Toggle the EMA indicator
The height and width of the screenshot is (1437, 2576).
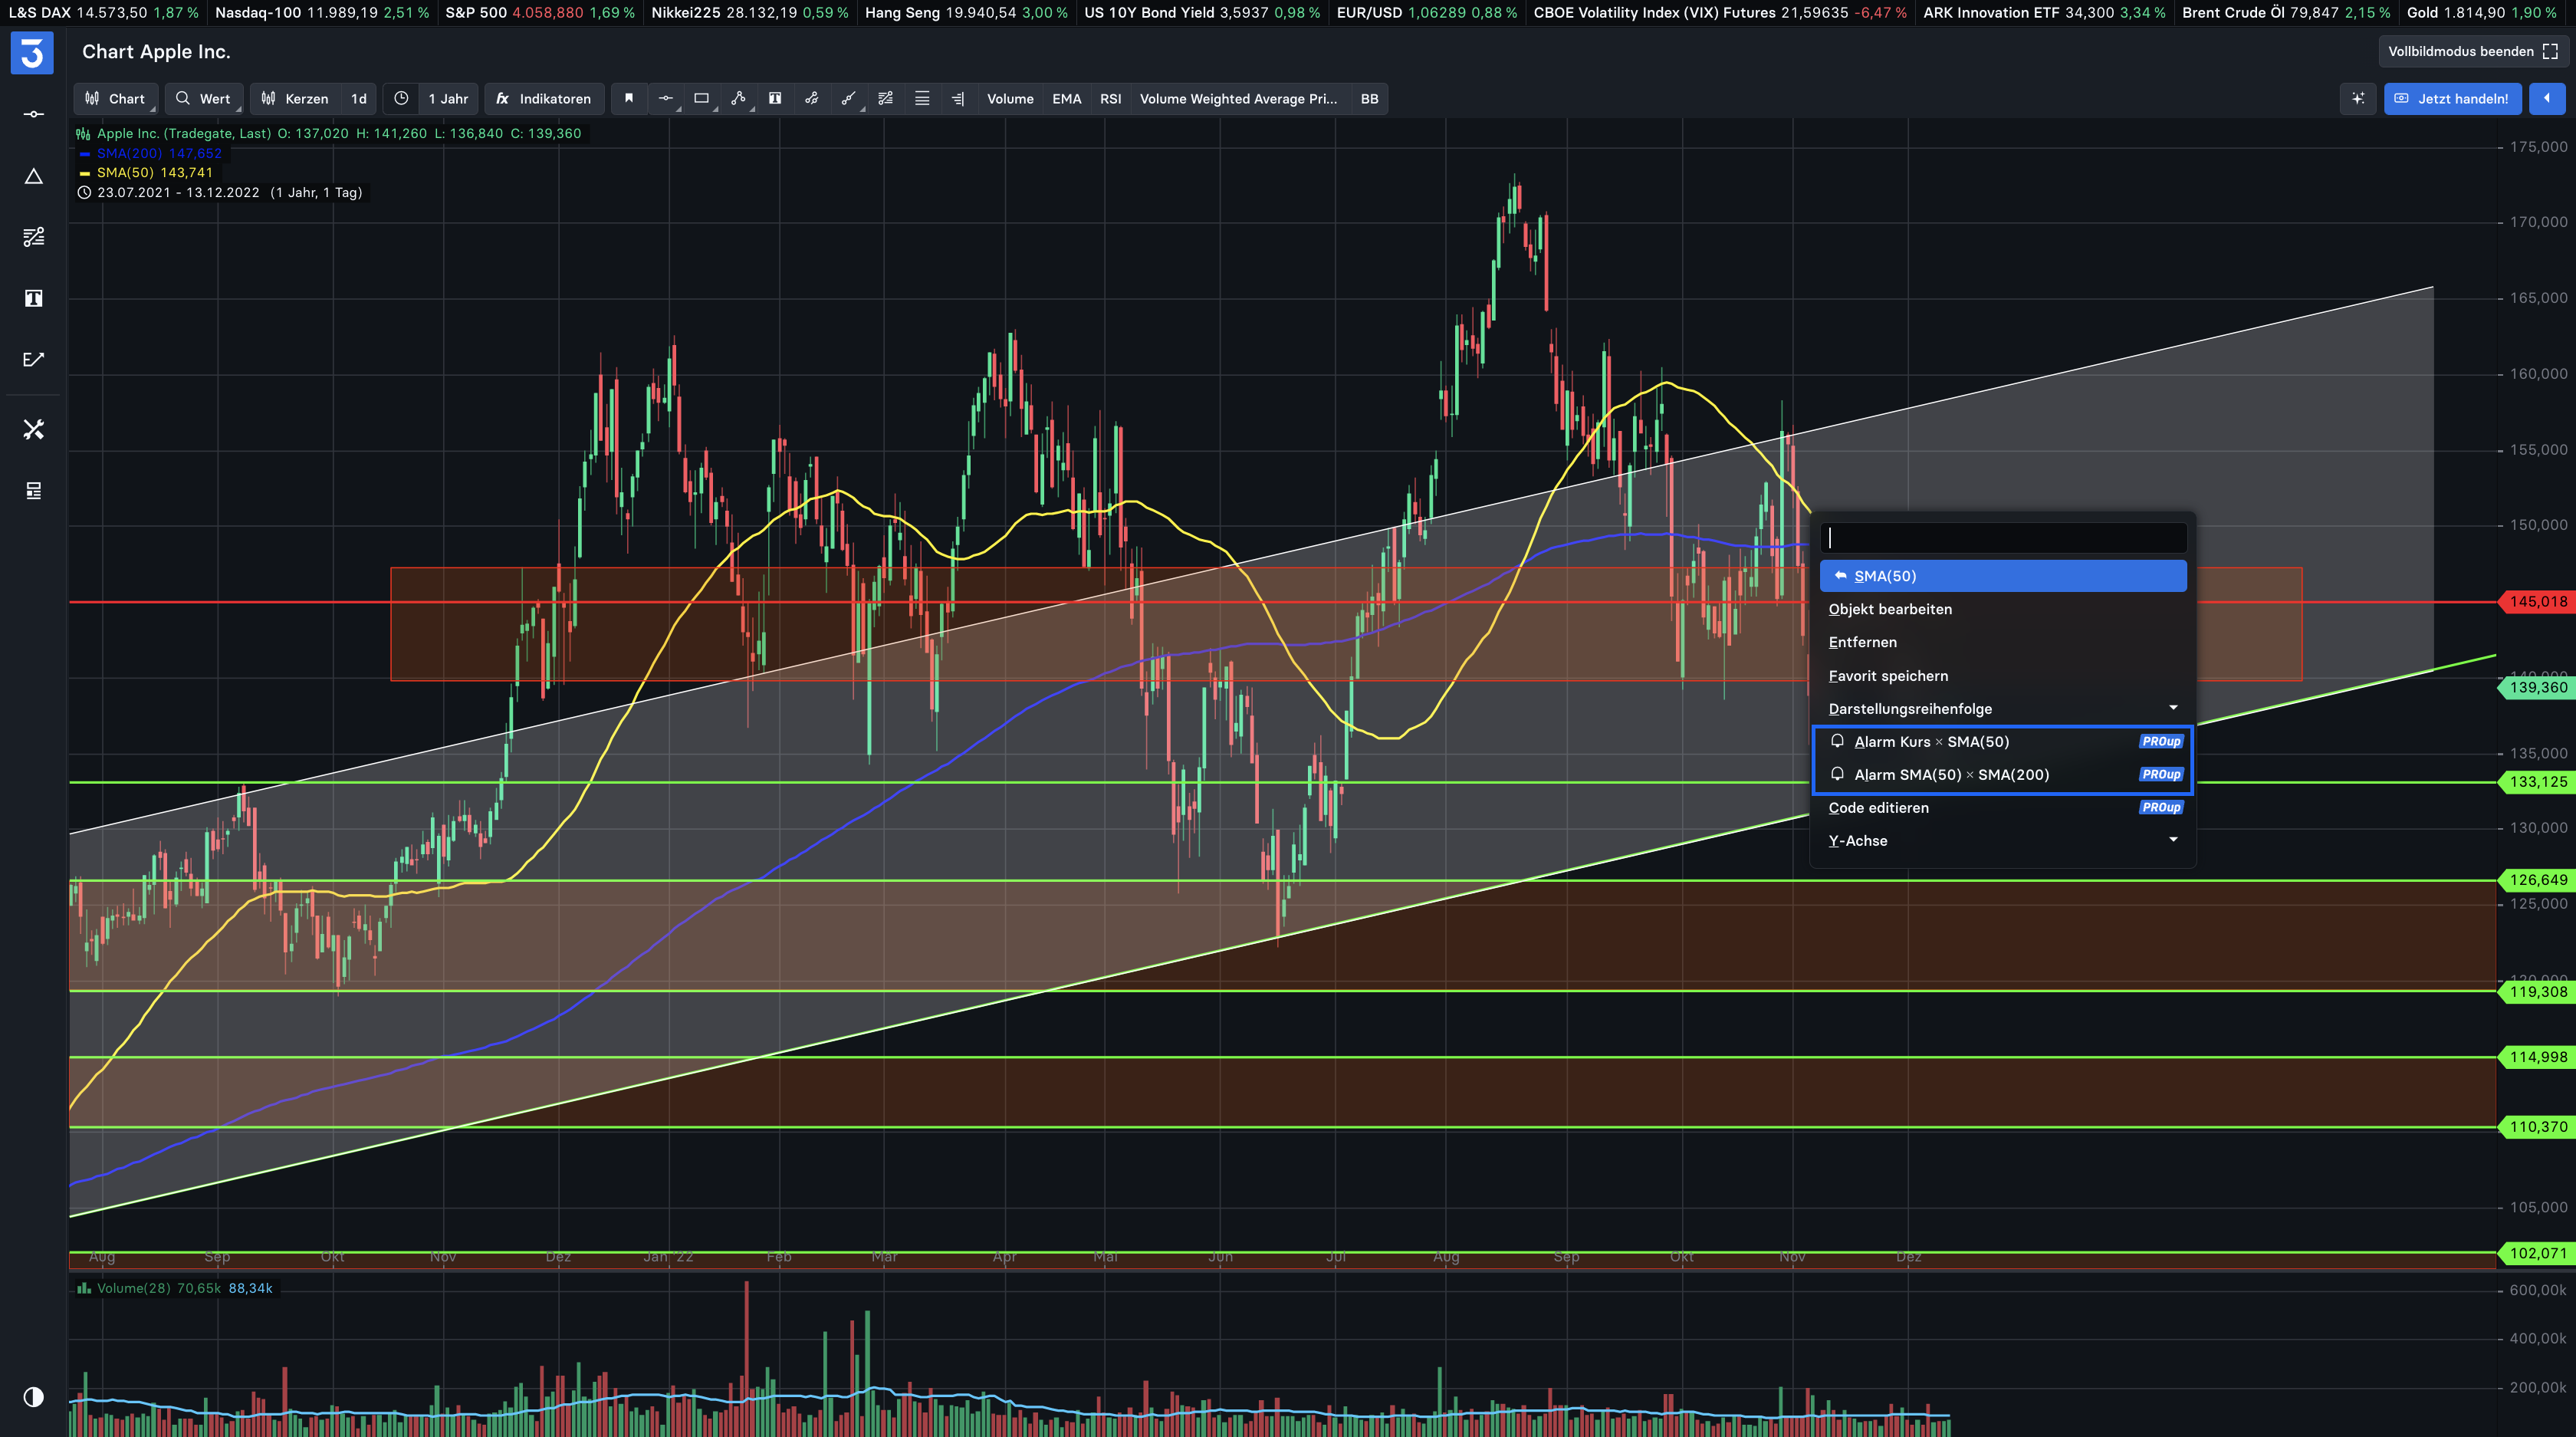coord(1066,98)
